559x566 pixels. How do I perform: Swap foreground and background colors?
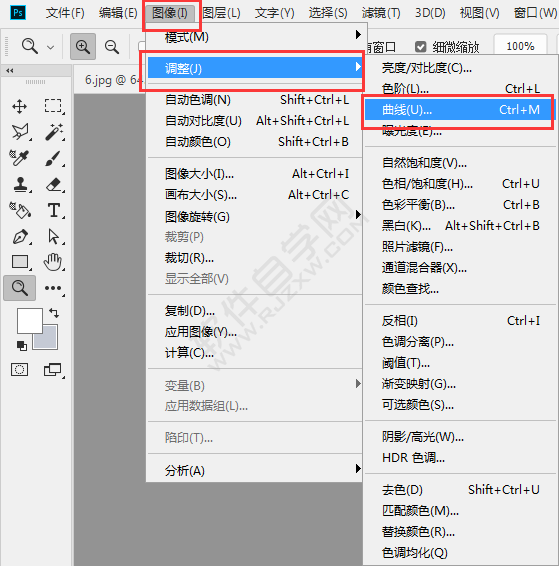tap(54, 312)
